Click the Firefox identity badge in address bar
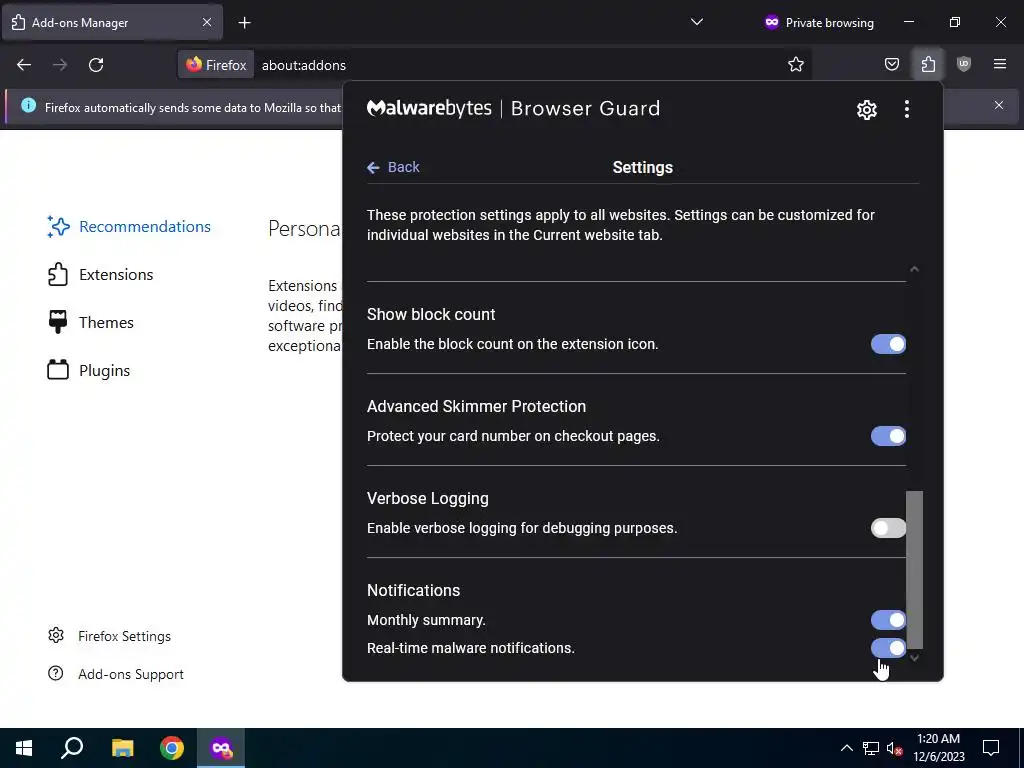The image size is (1024, 768). click(216, 65)
